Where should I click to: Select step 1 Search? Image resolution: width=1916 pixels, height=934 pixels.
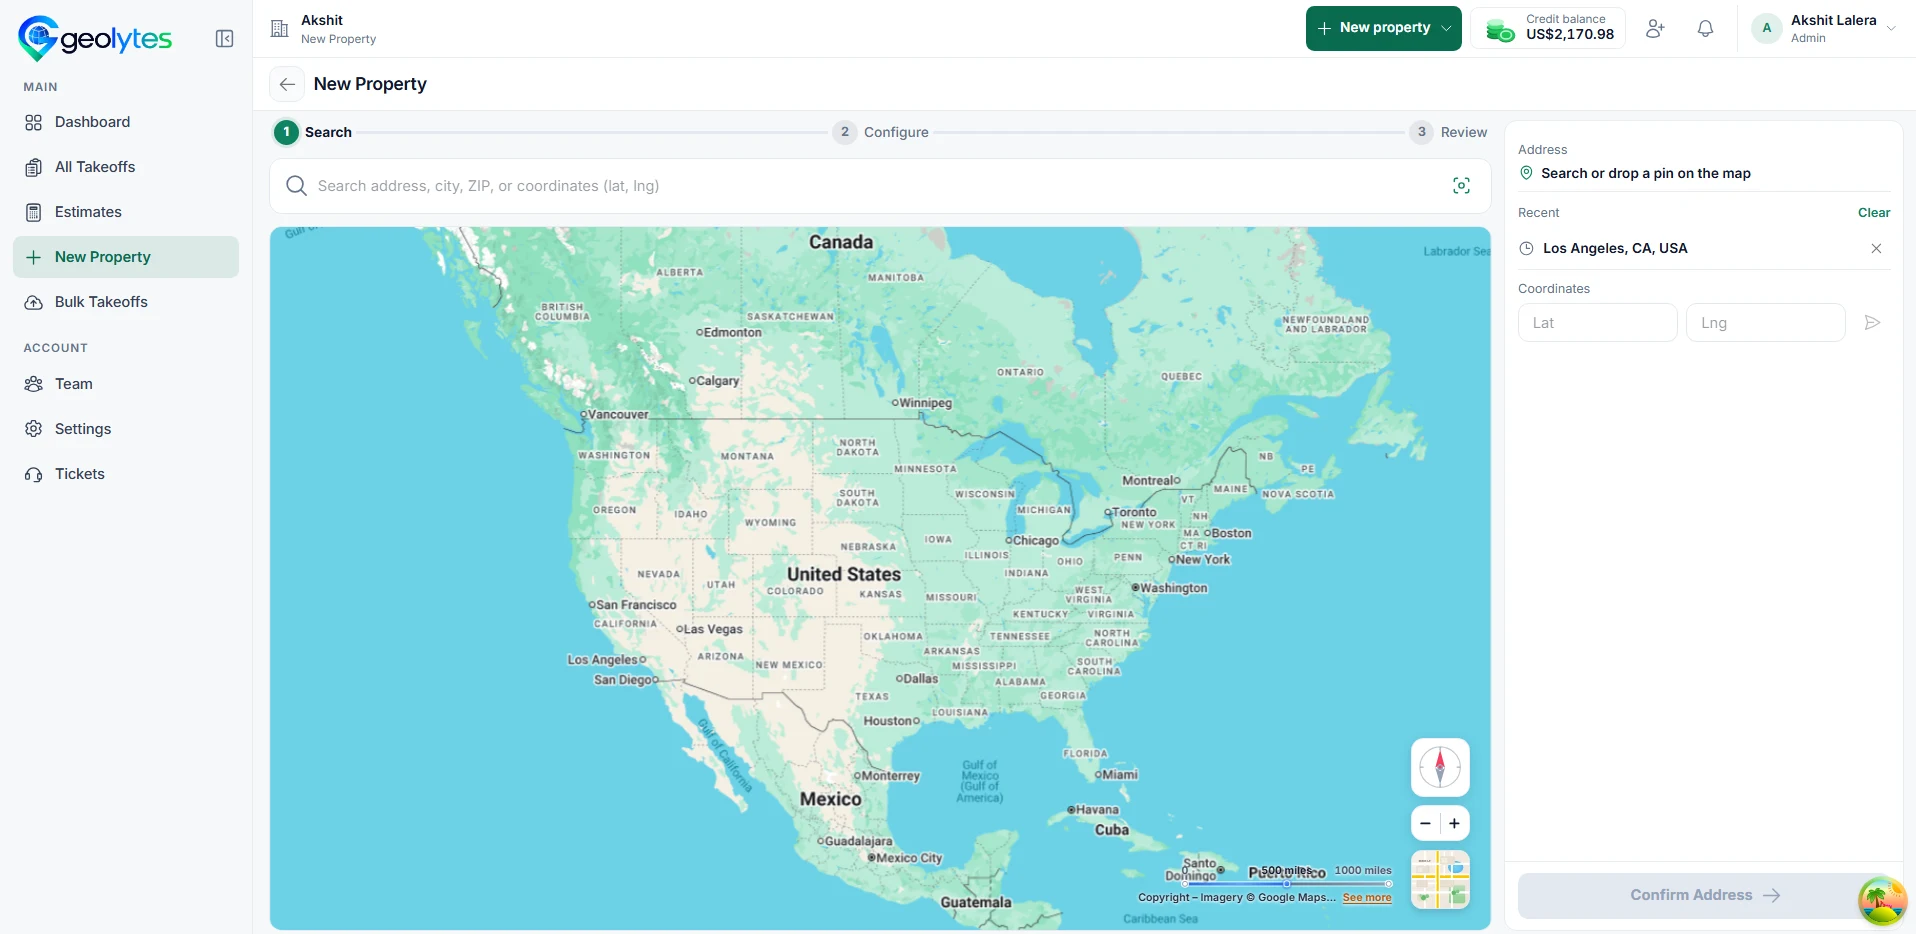tap(313, 132)
